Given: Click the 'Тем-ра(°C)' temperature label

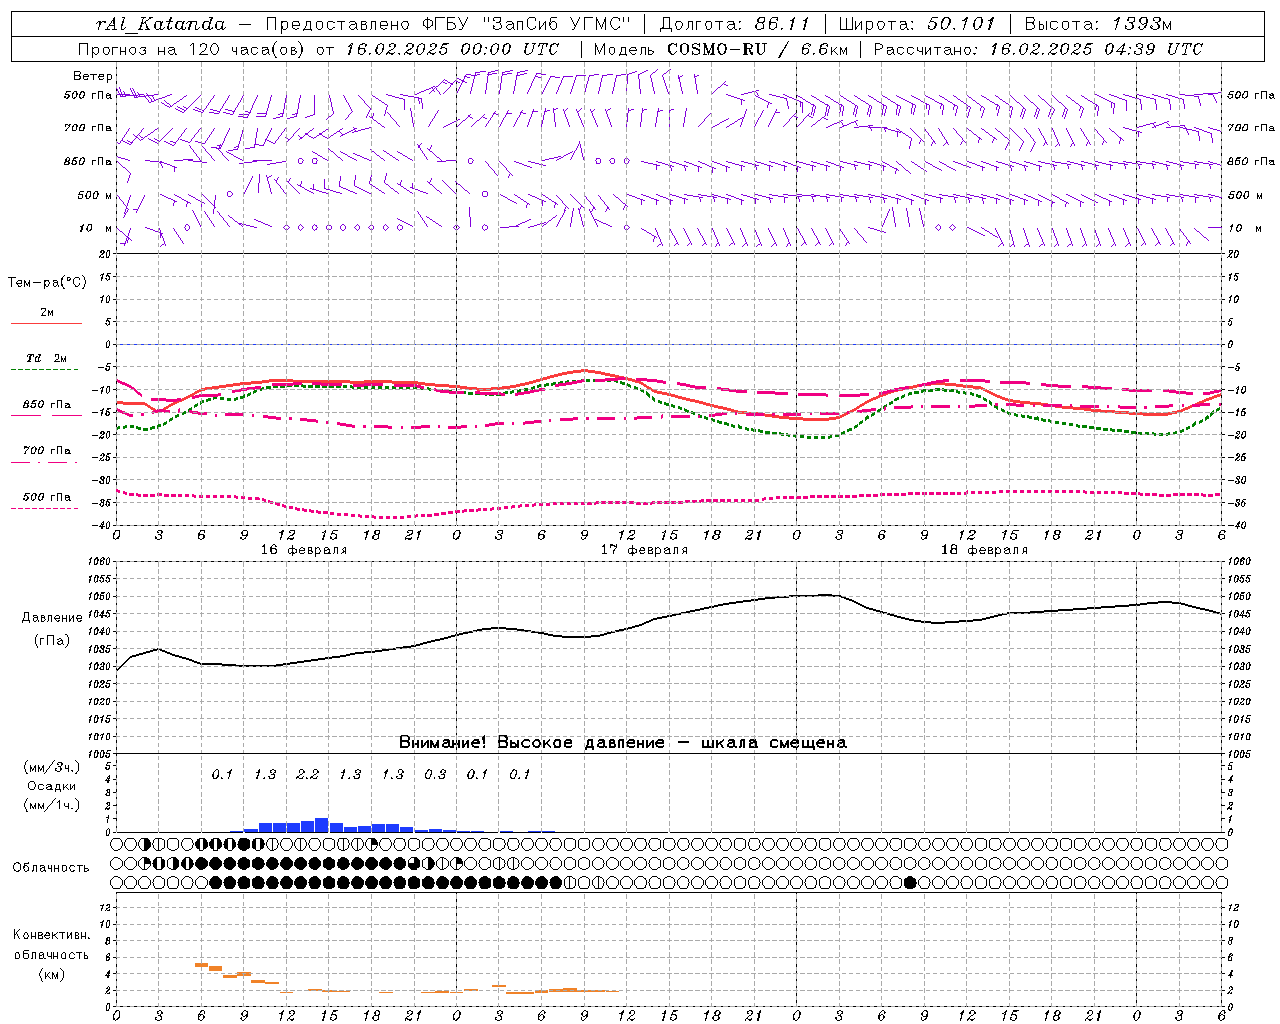Looking at the screenshot, I should [47, 283].
